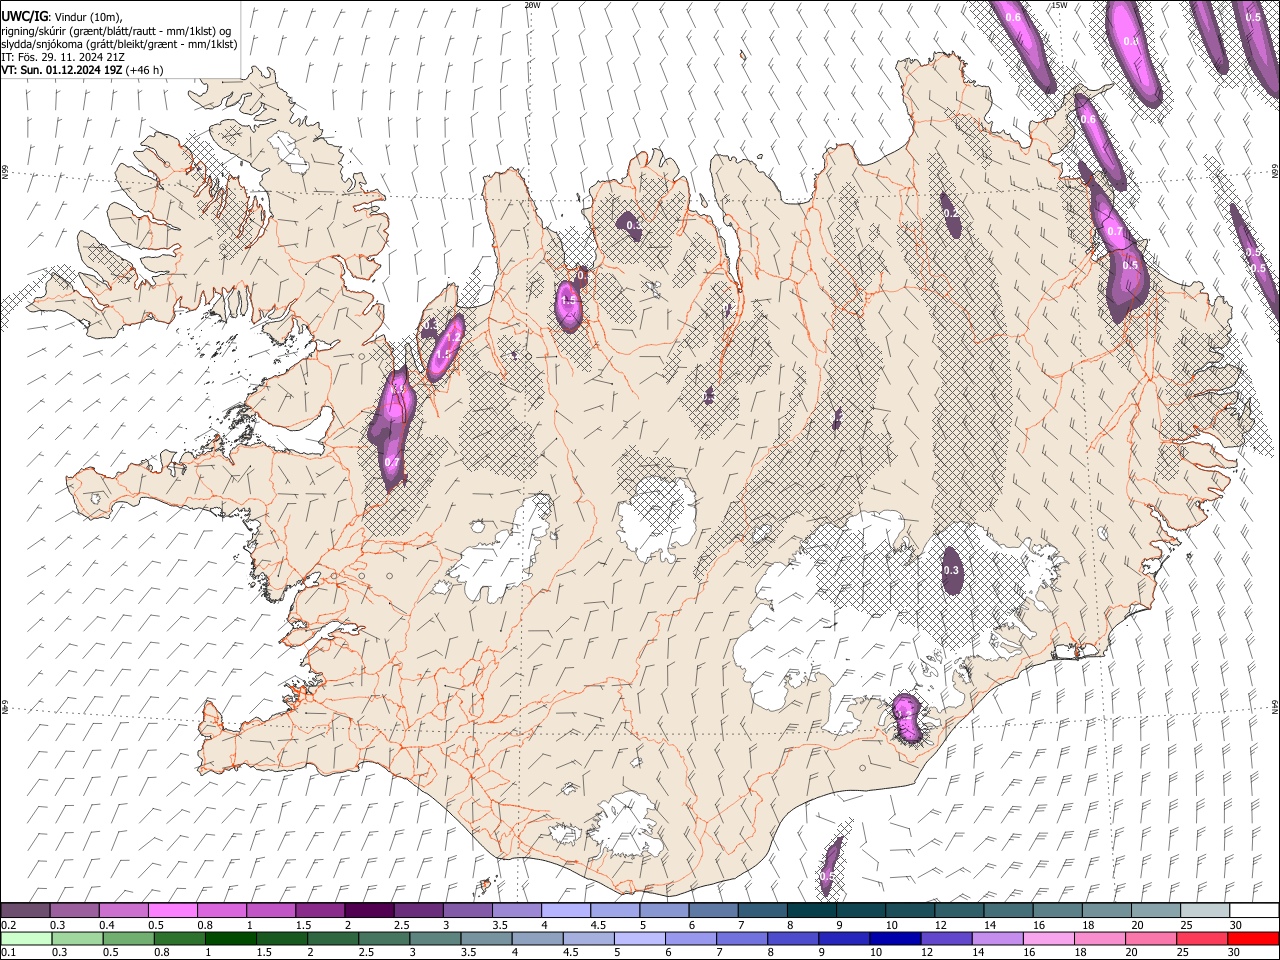Image resolution: width=1280 pixels, height=960 pixels.
Task: Click the 'slydda/snjókoma' legend description line
Action: (x=119, y=45)
